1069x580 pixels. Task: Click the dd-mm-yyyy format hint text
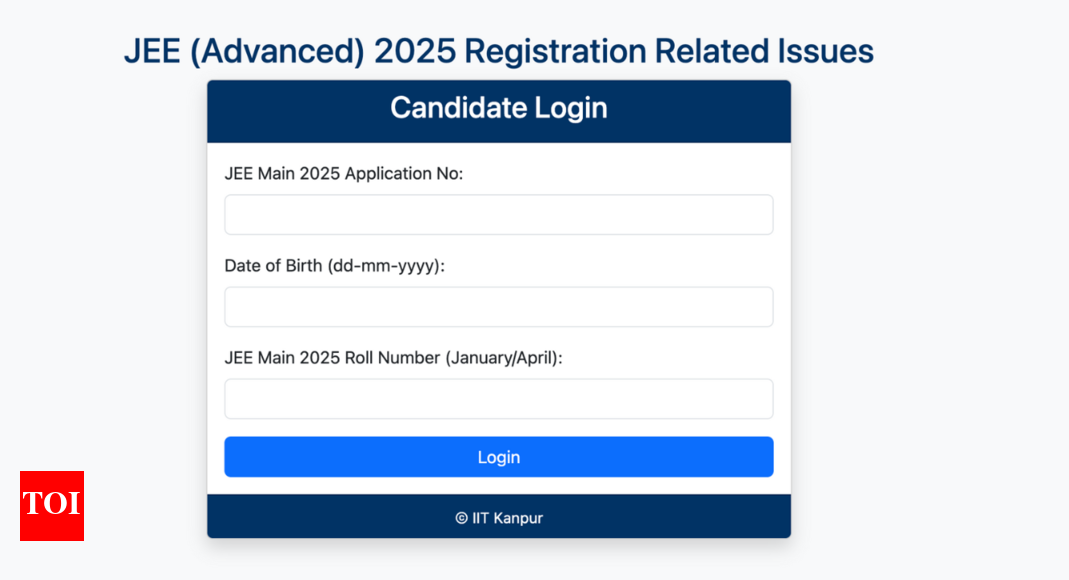pos(385,266)
